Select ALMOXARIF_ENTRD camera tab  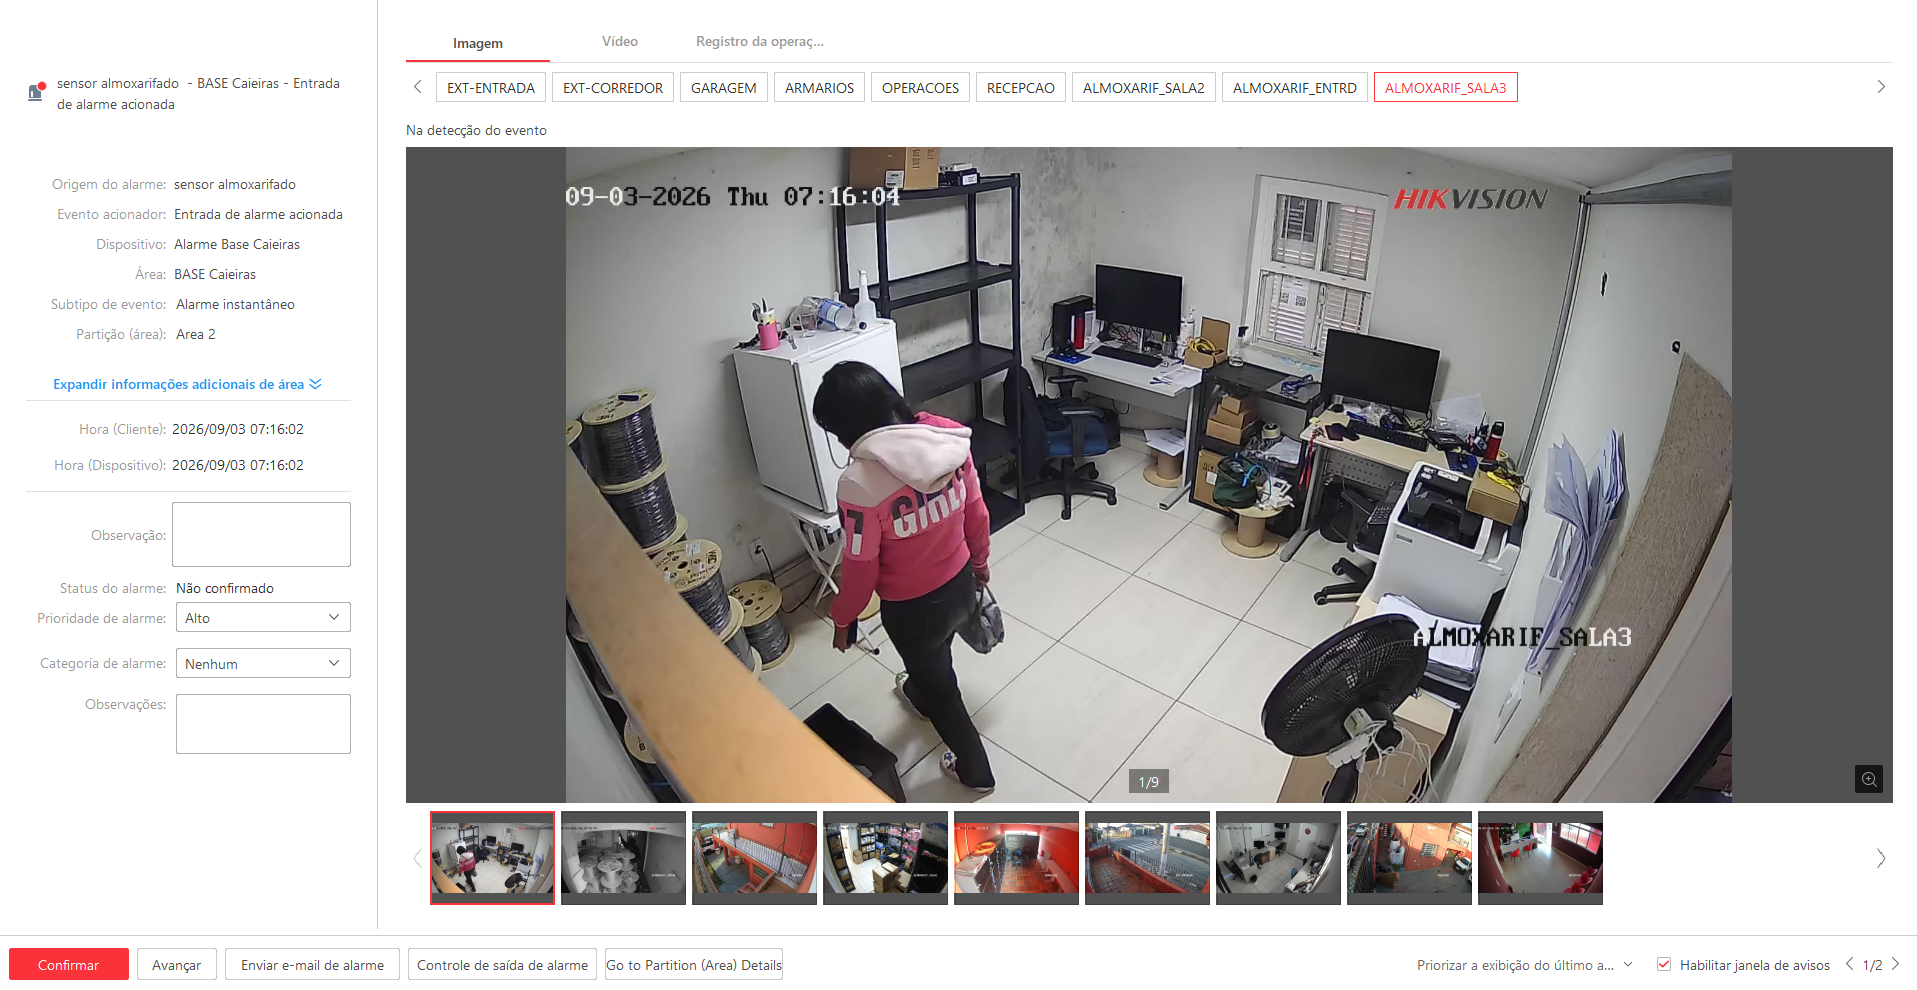click(x=1295, y=87)
